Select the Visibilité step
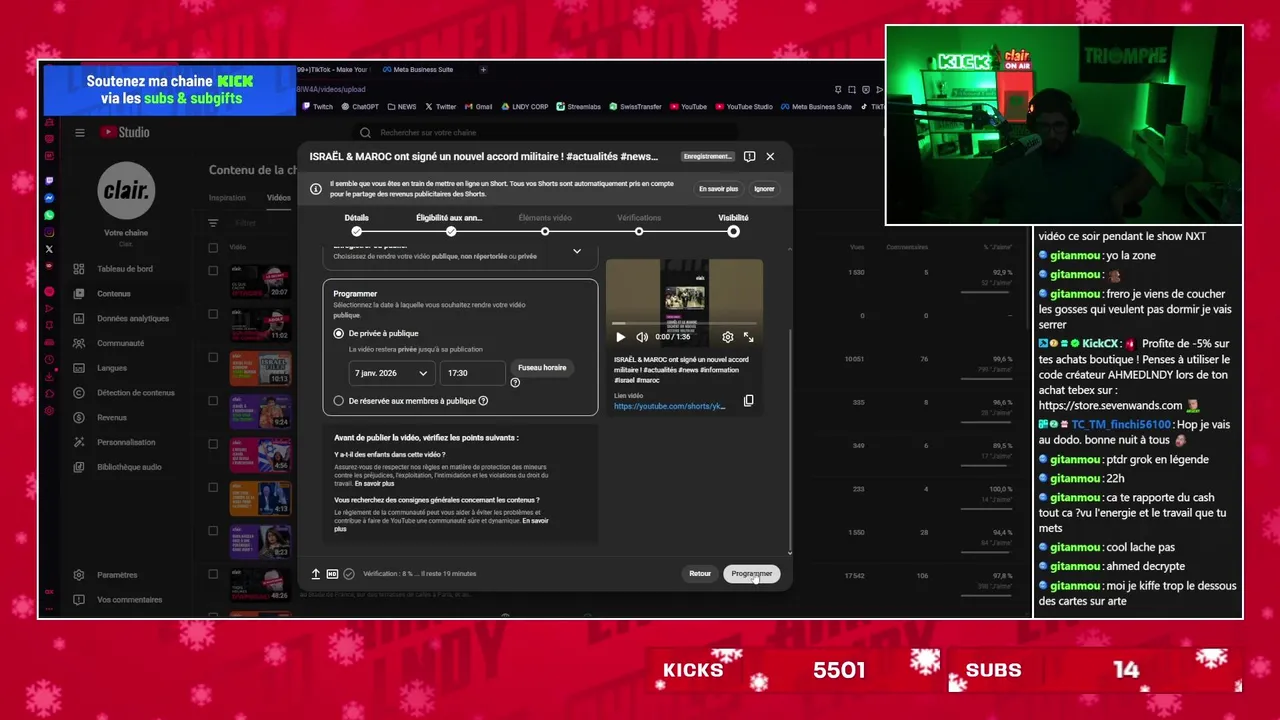This screenshot has width=1280, height=720. [733, 224]
